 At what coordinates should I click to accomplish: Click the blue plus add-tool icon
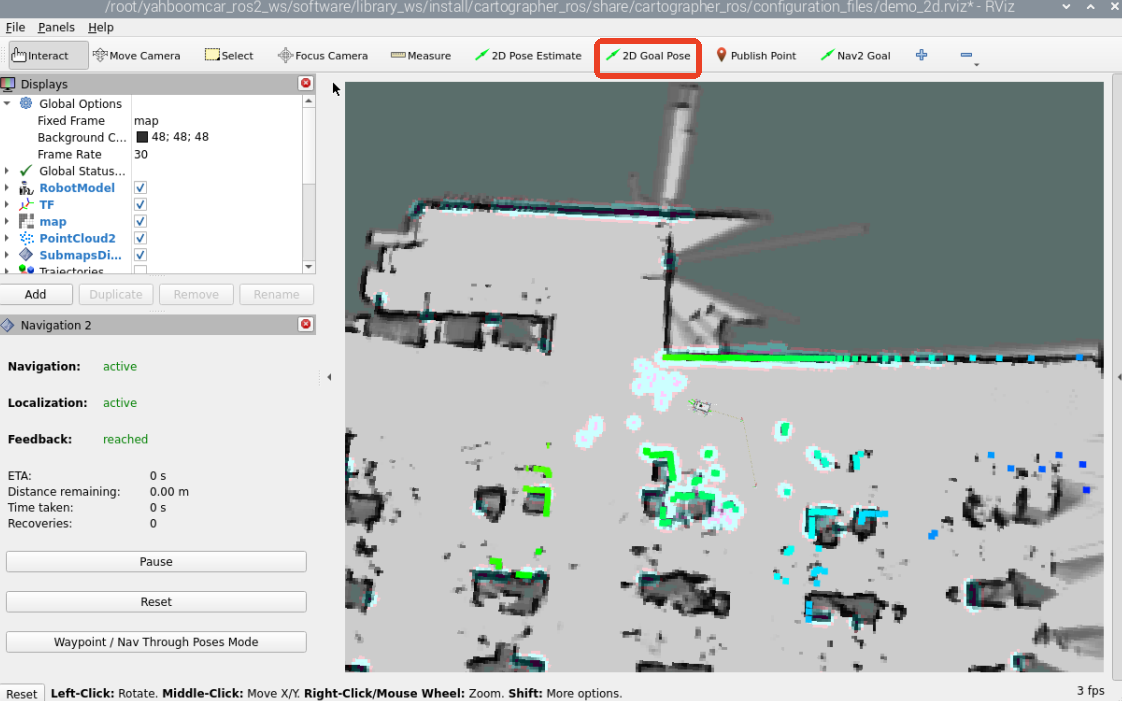(x=922, y=55)
